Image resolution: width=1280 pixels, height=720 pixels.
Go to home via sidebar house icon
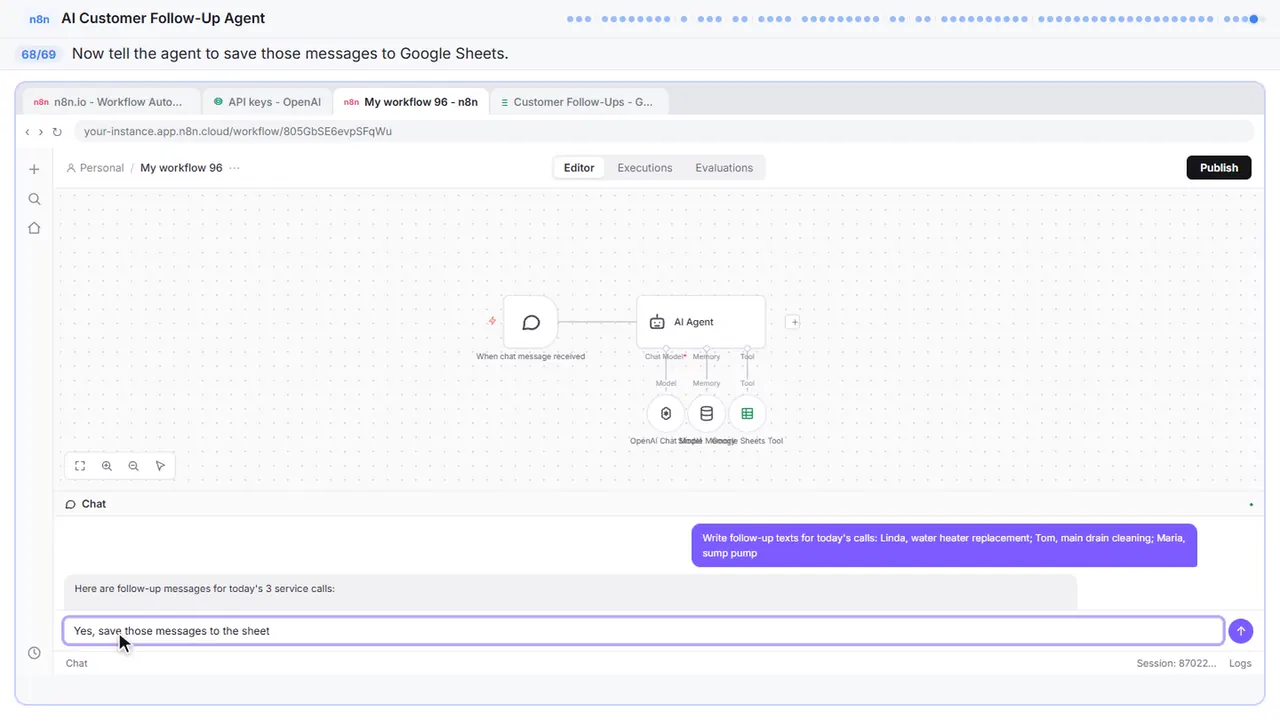(34, 228)
